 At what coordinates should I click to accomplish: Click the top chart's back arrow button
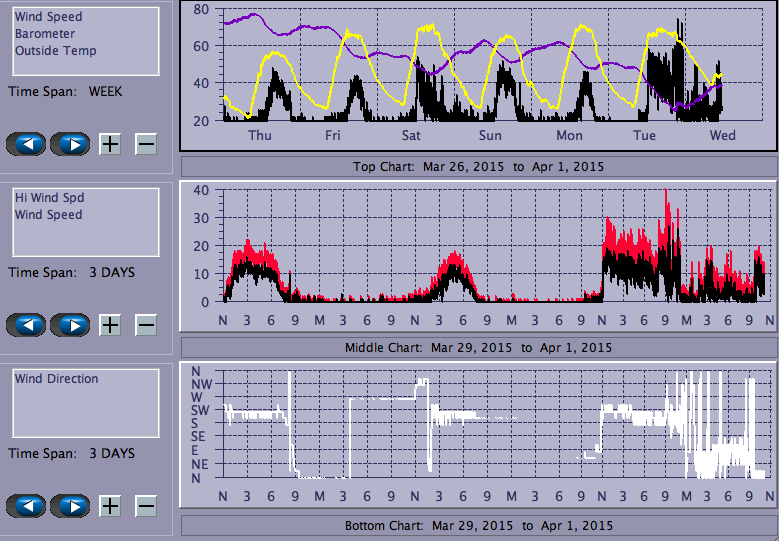[26, 144]
